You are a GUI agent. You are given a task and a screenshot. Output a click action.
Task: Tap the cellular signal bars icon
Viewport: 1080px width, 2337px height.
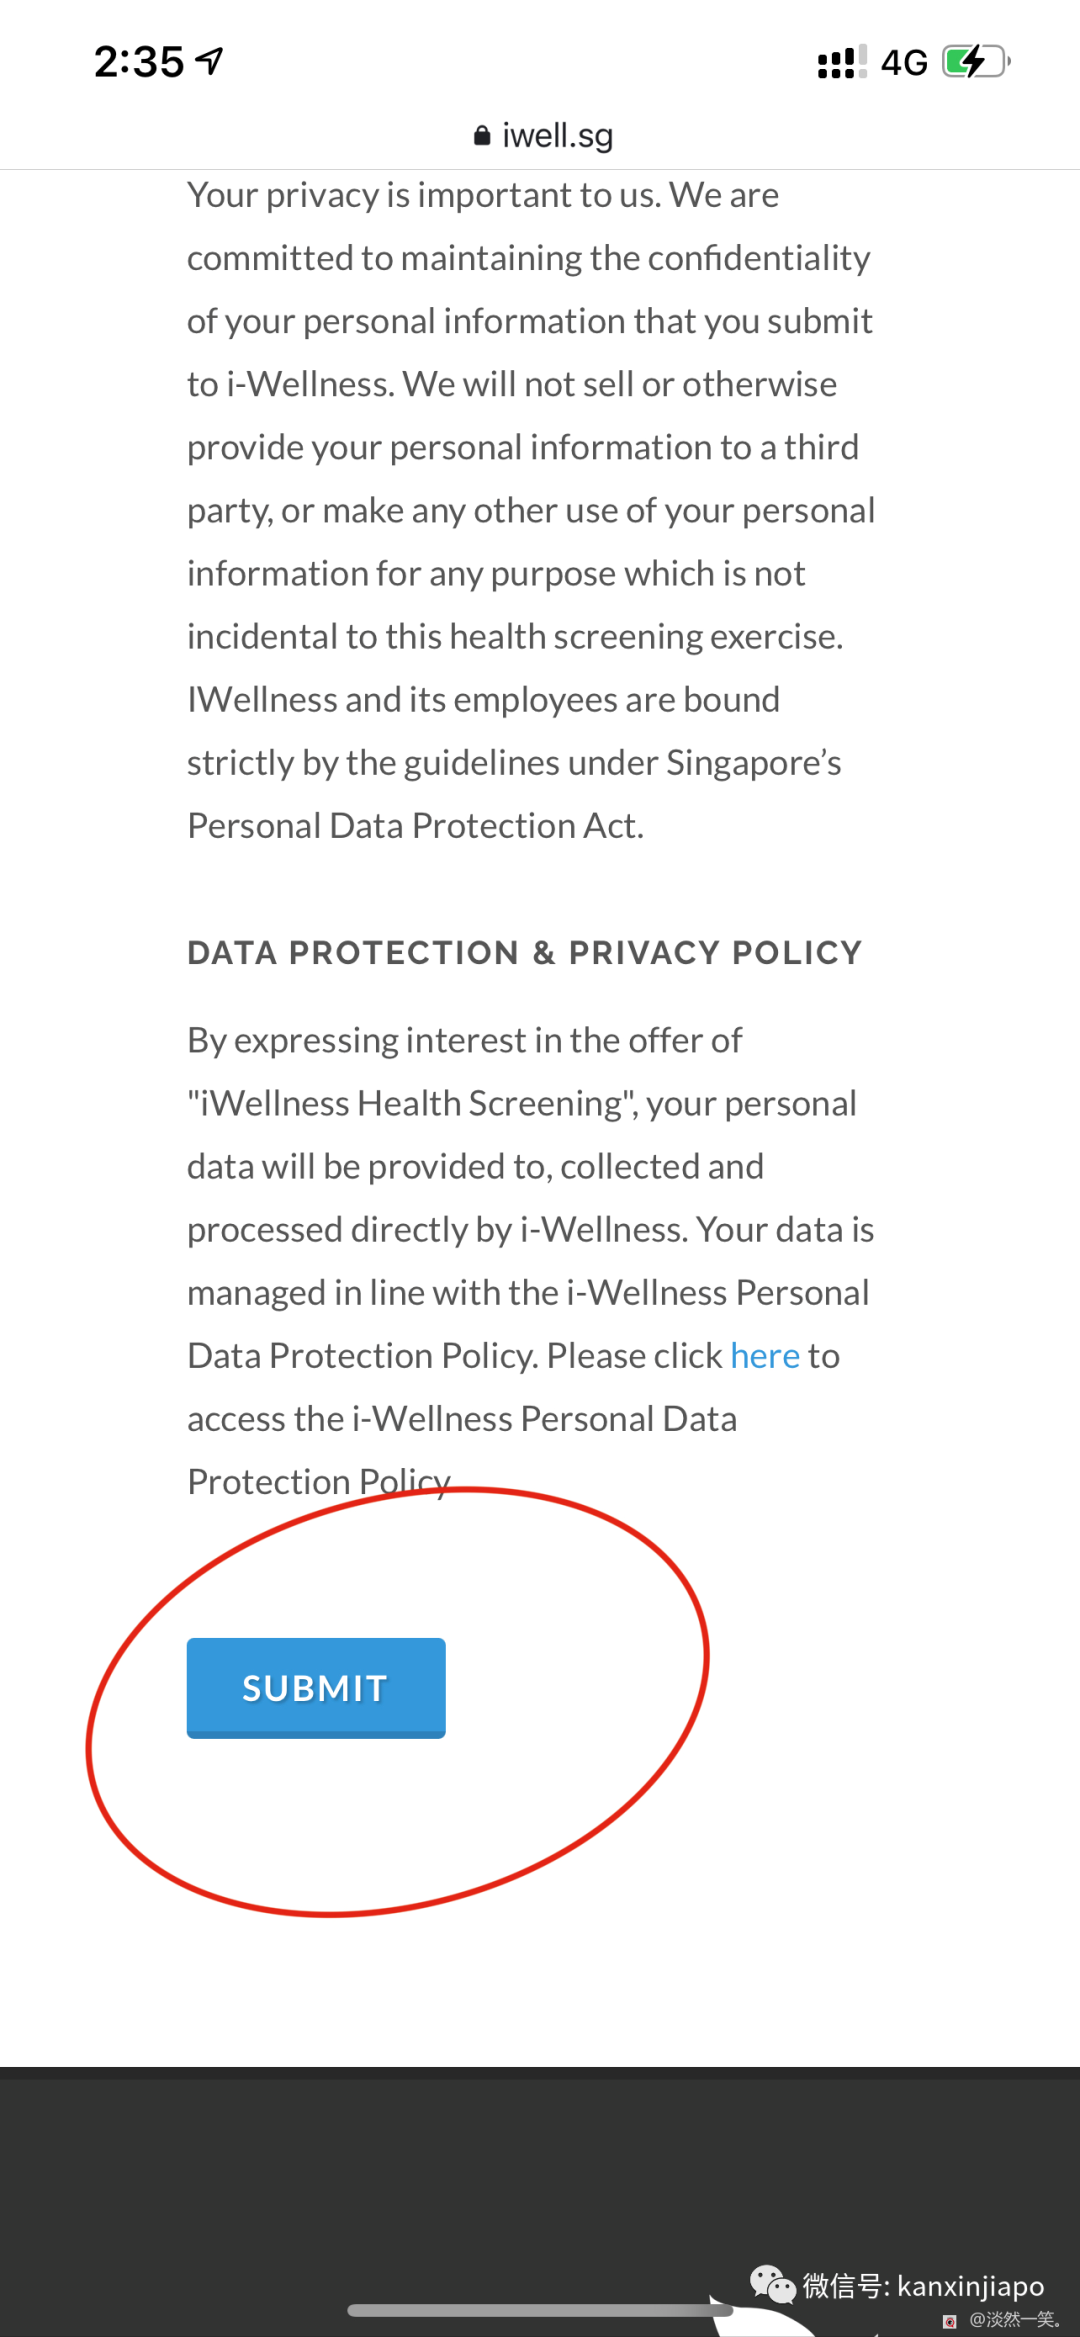point(841,62)
